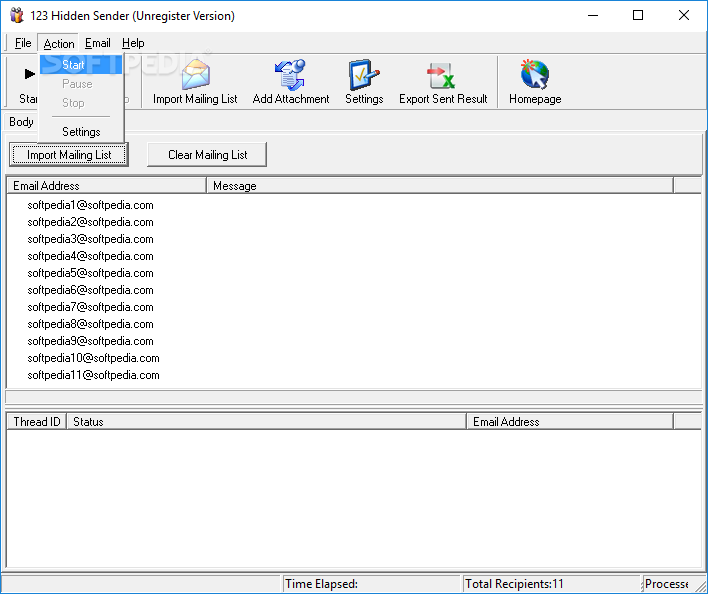708x594 pixels.
Task: Select softpedia8@softpedia.com row
Action: [90, 324]
